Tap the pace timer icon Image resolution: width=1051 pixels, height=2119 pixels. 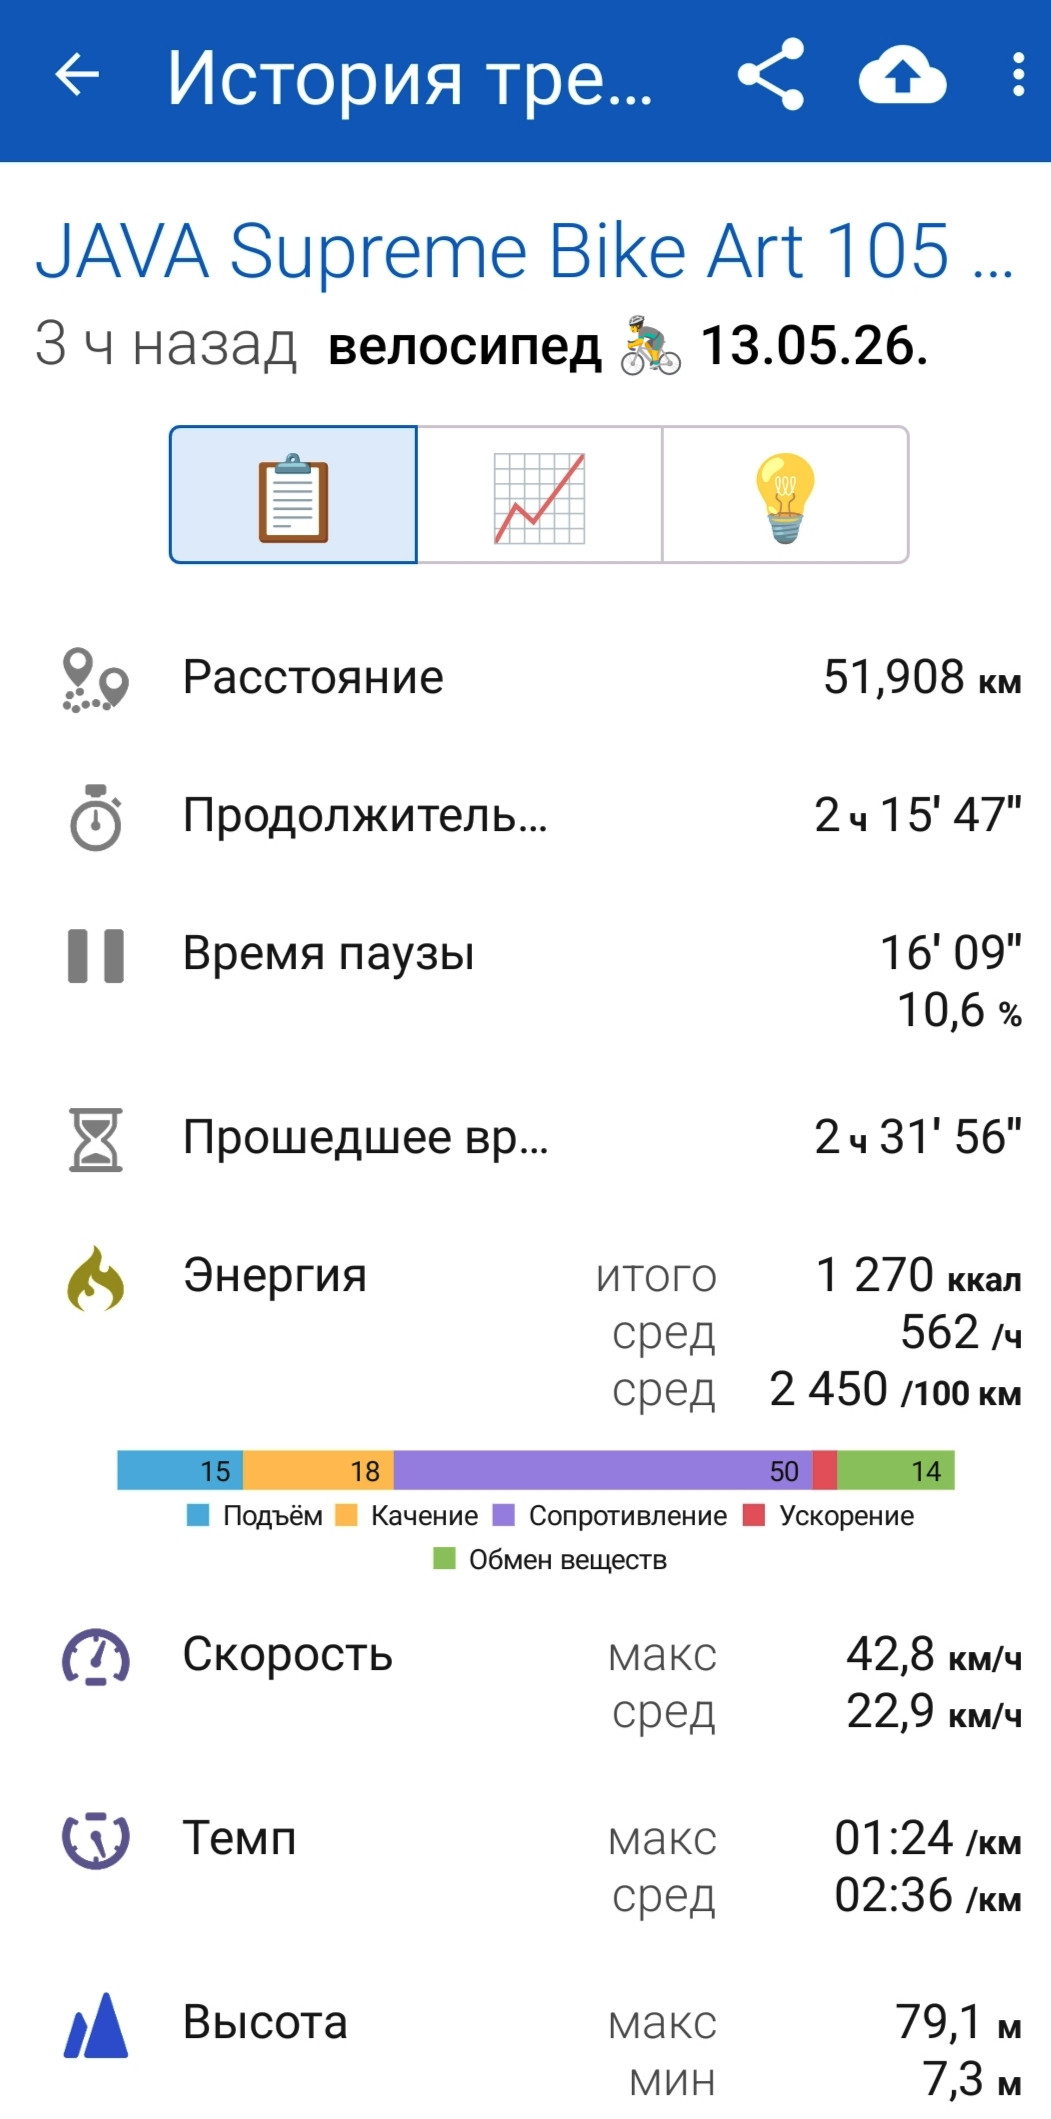point(95,1841)
